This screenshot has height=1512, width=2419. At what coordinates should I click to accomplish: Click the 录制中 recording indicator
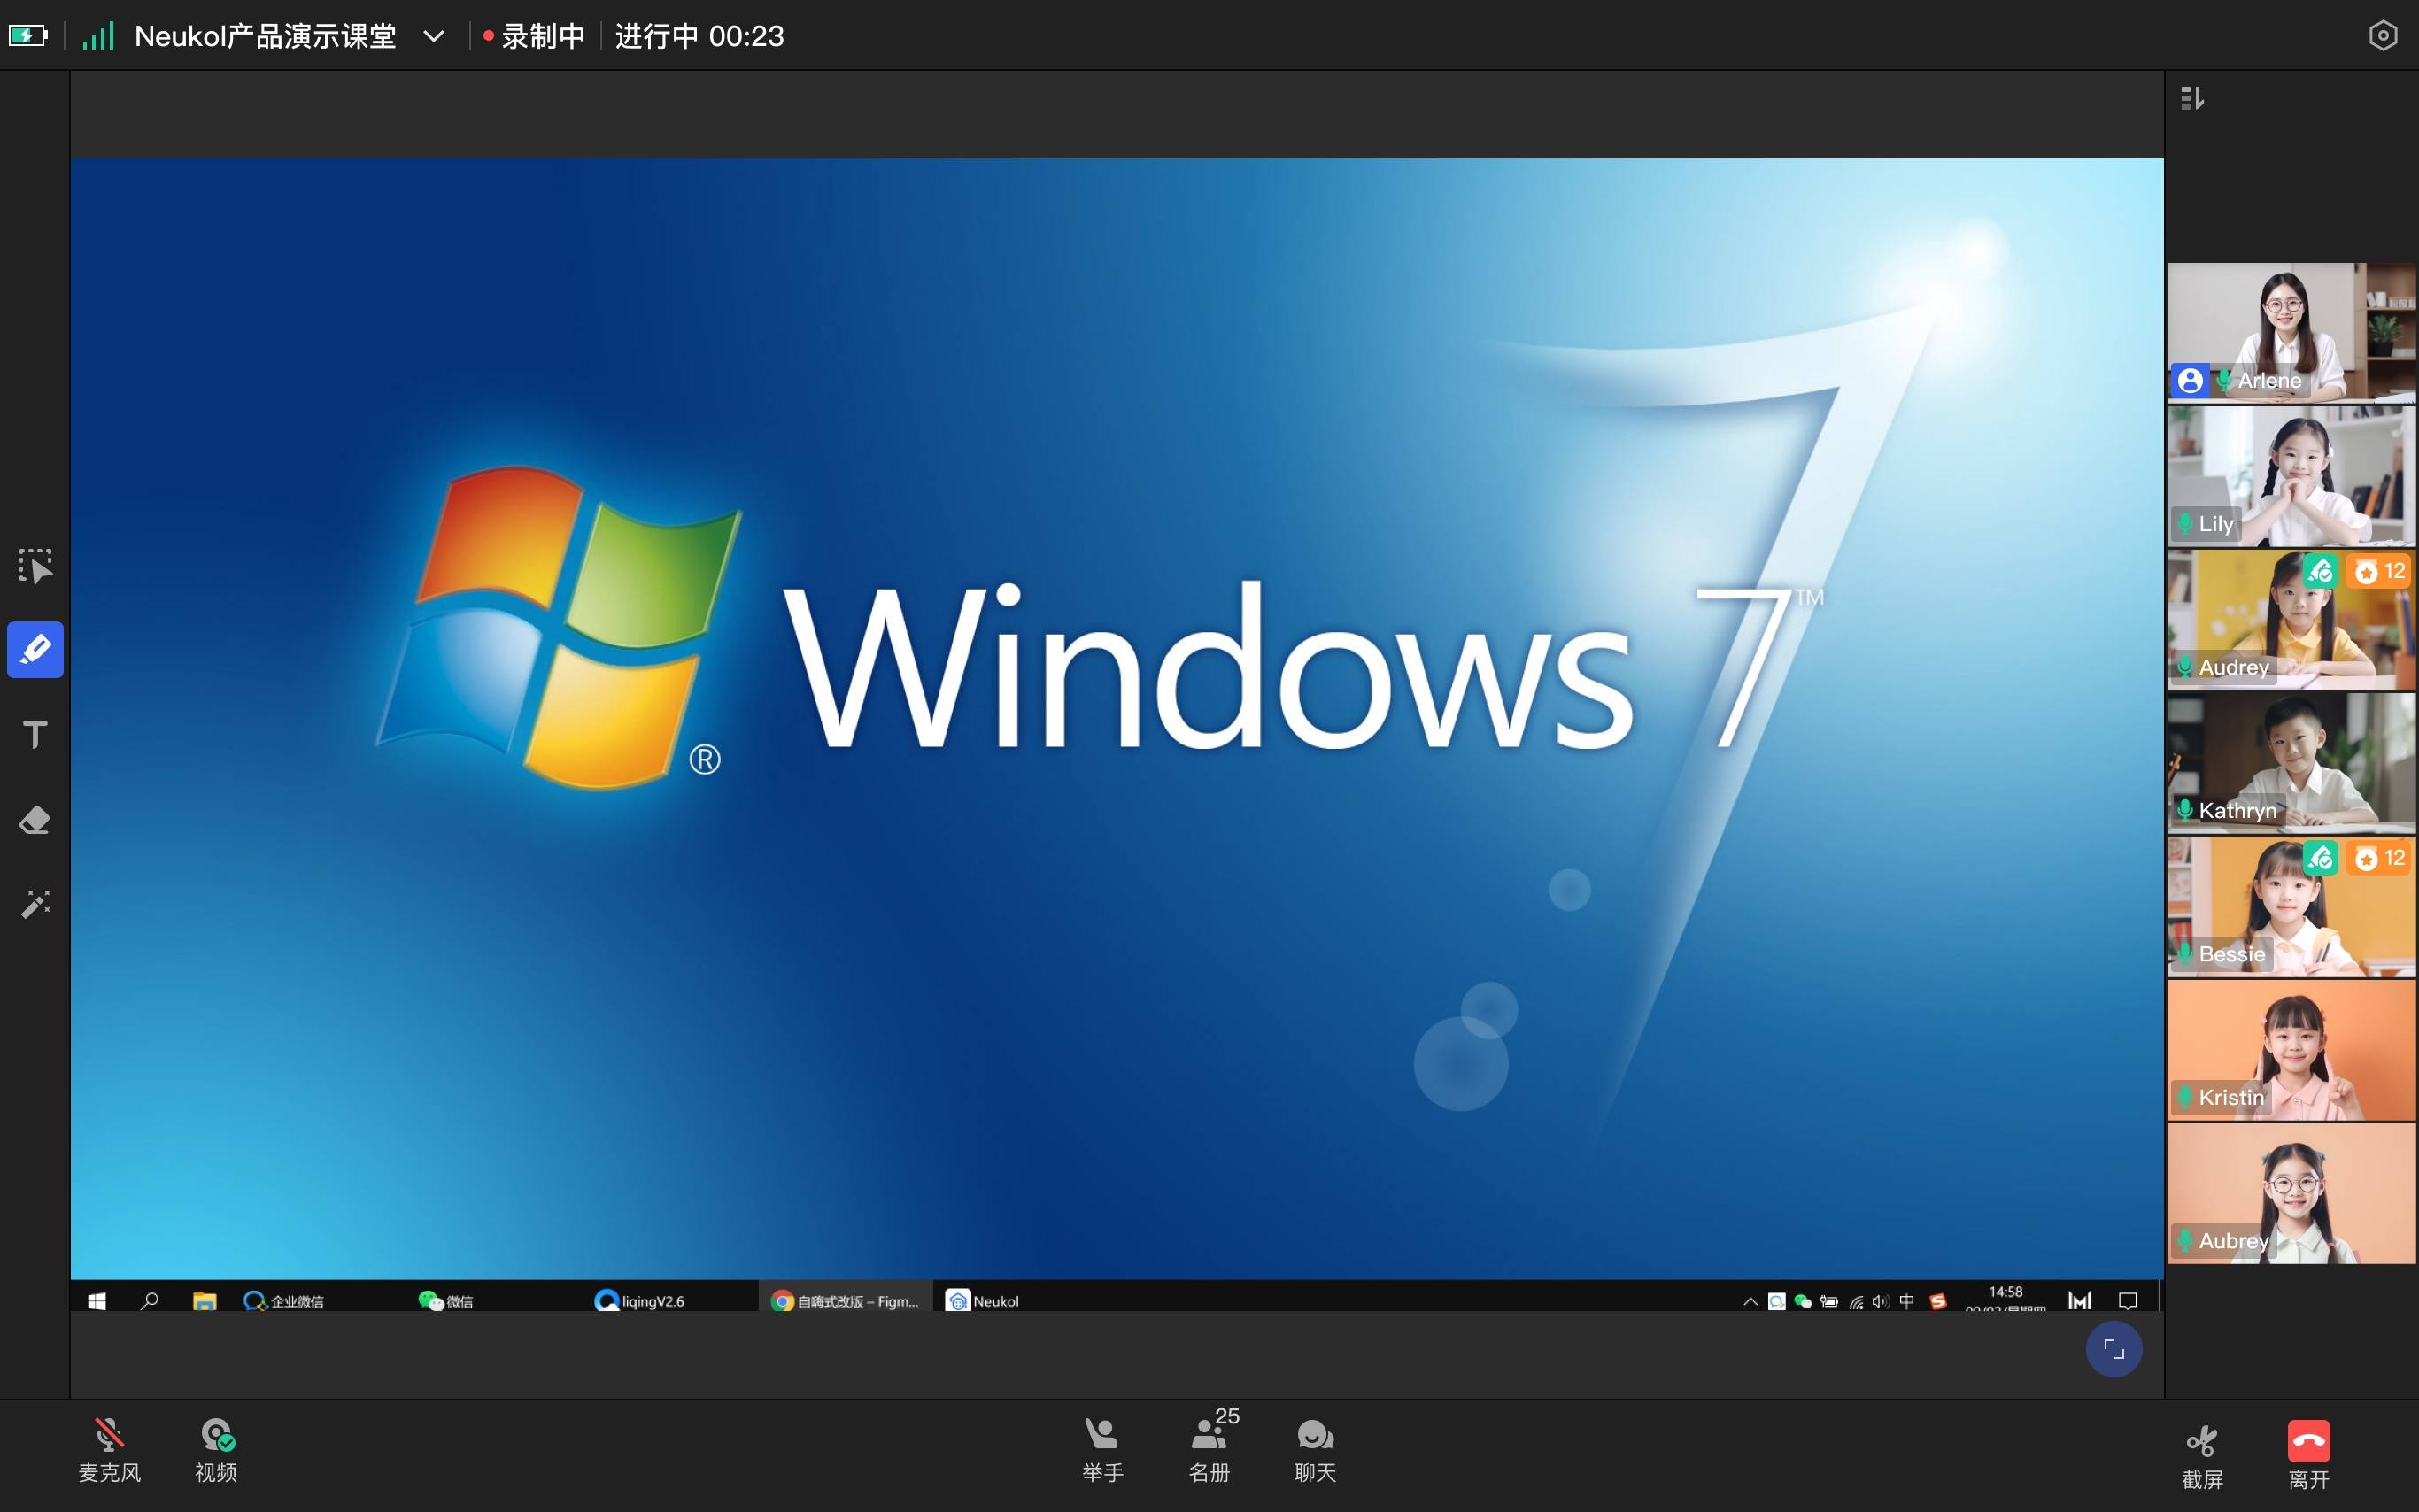(x=534, y=36)
